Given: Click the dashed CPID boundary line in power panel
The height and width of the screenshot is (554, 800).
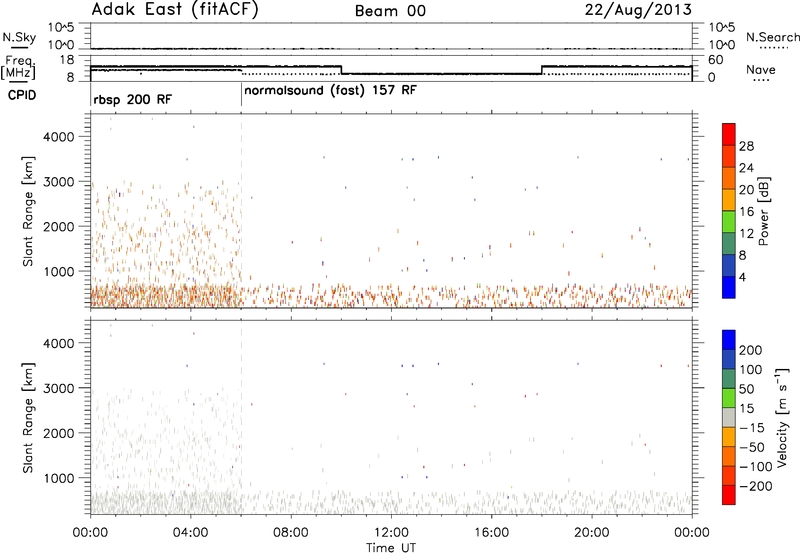Looking at the screenshot, I should (241, 210).
